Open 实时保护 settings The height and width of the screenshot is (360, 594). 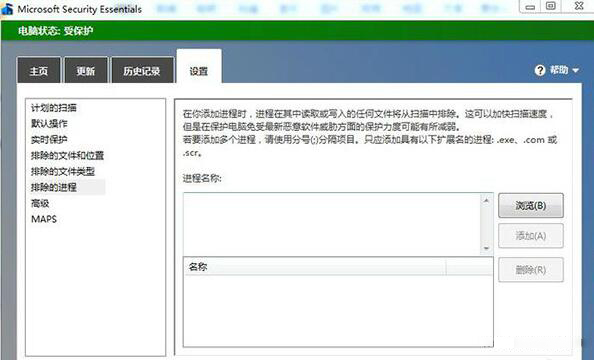49,139
